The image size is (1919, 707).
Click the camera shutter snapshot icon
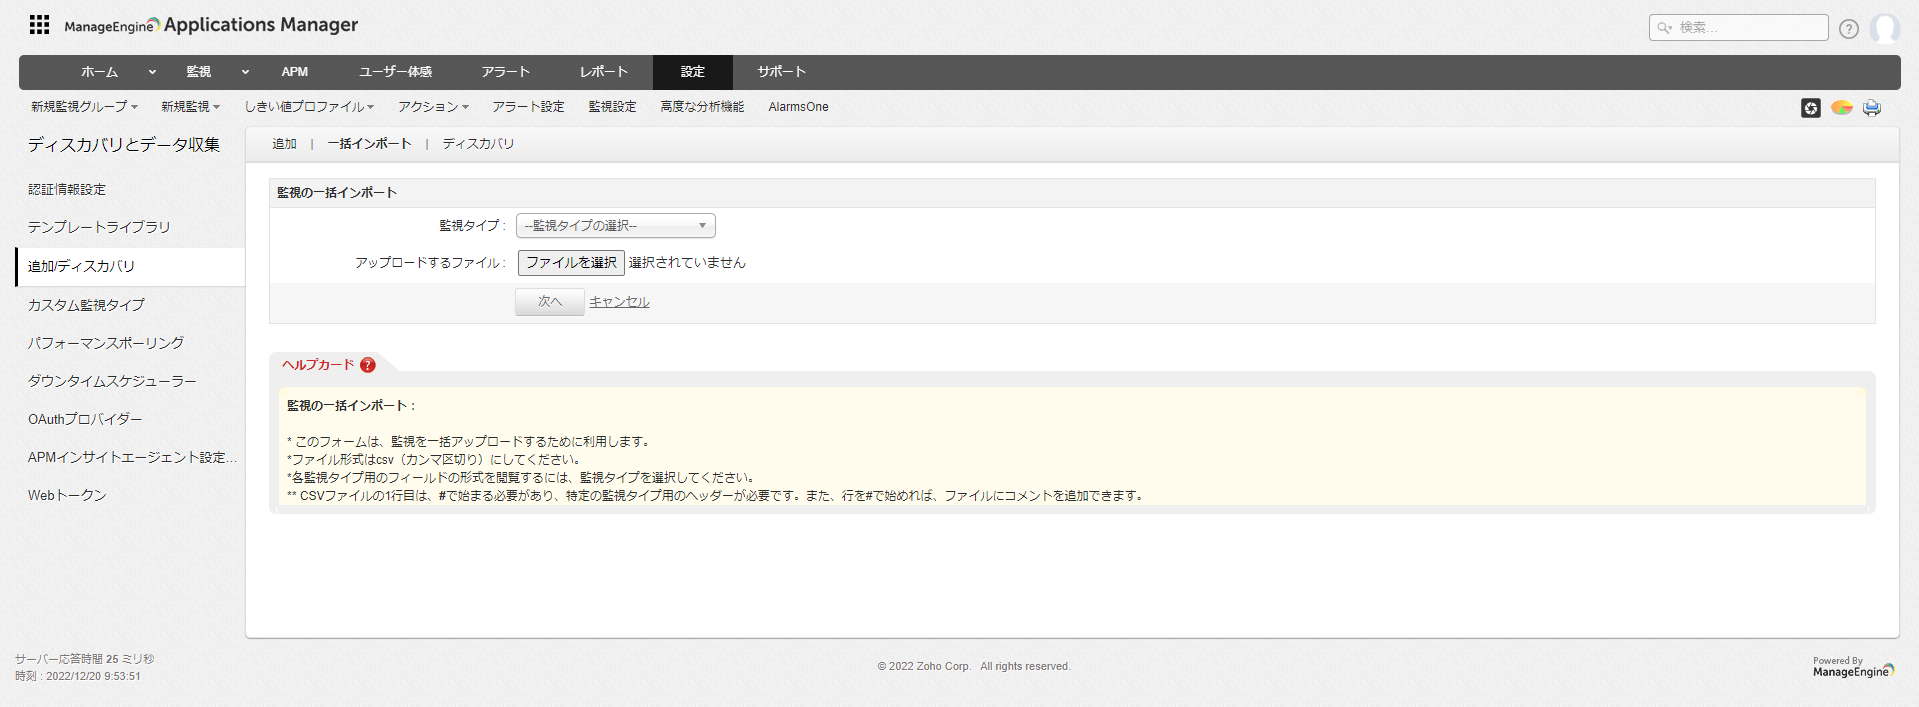pyautogui.click(x=1810, y=108)
